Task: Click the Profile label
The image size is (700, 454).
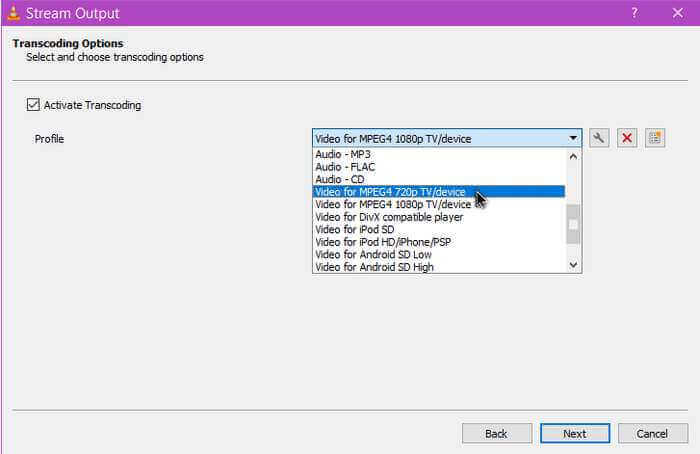Action: [x=50, y=139]
